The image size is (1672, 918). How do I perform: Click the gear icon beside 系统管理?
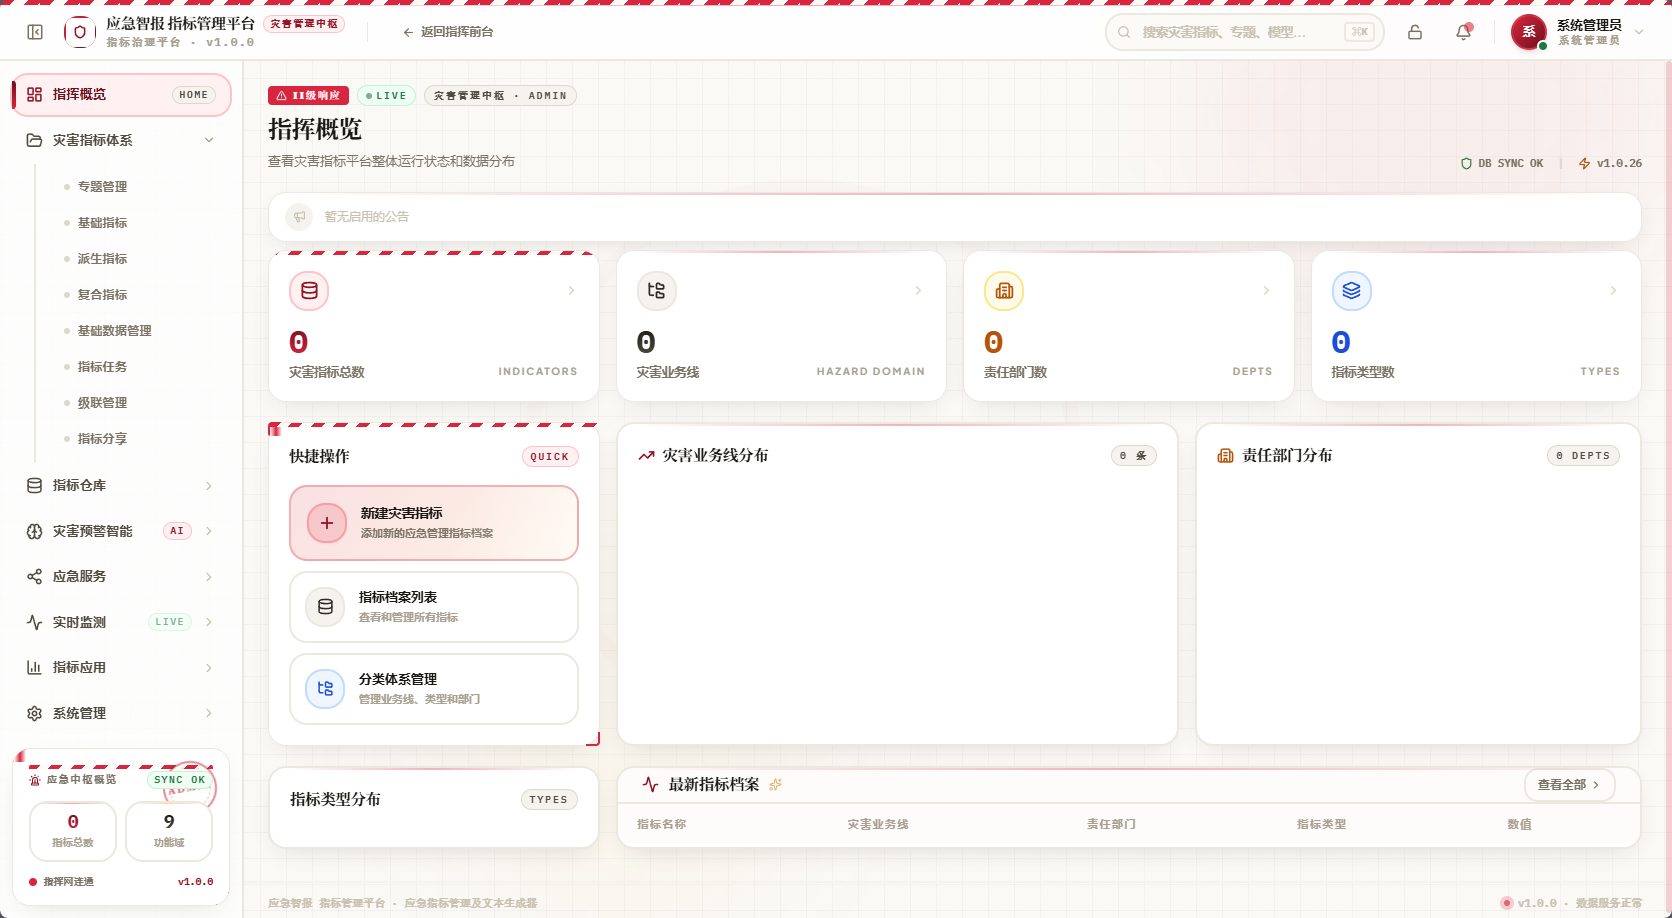pos(34,713)
